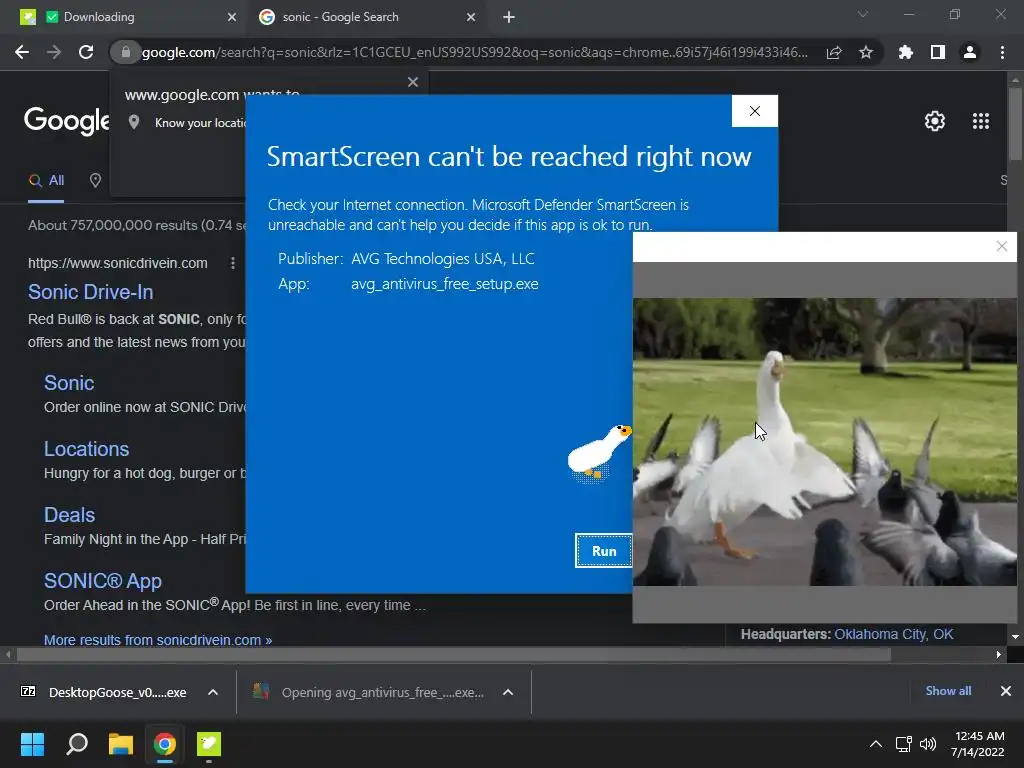View site info via lock icon

(125, 52)
